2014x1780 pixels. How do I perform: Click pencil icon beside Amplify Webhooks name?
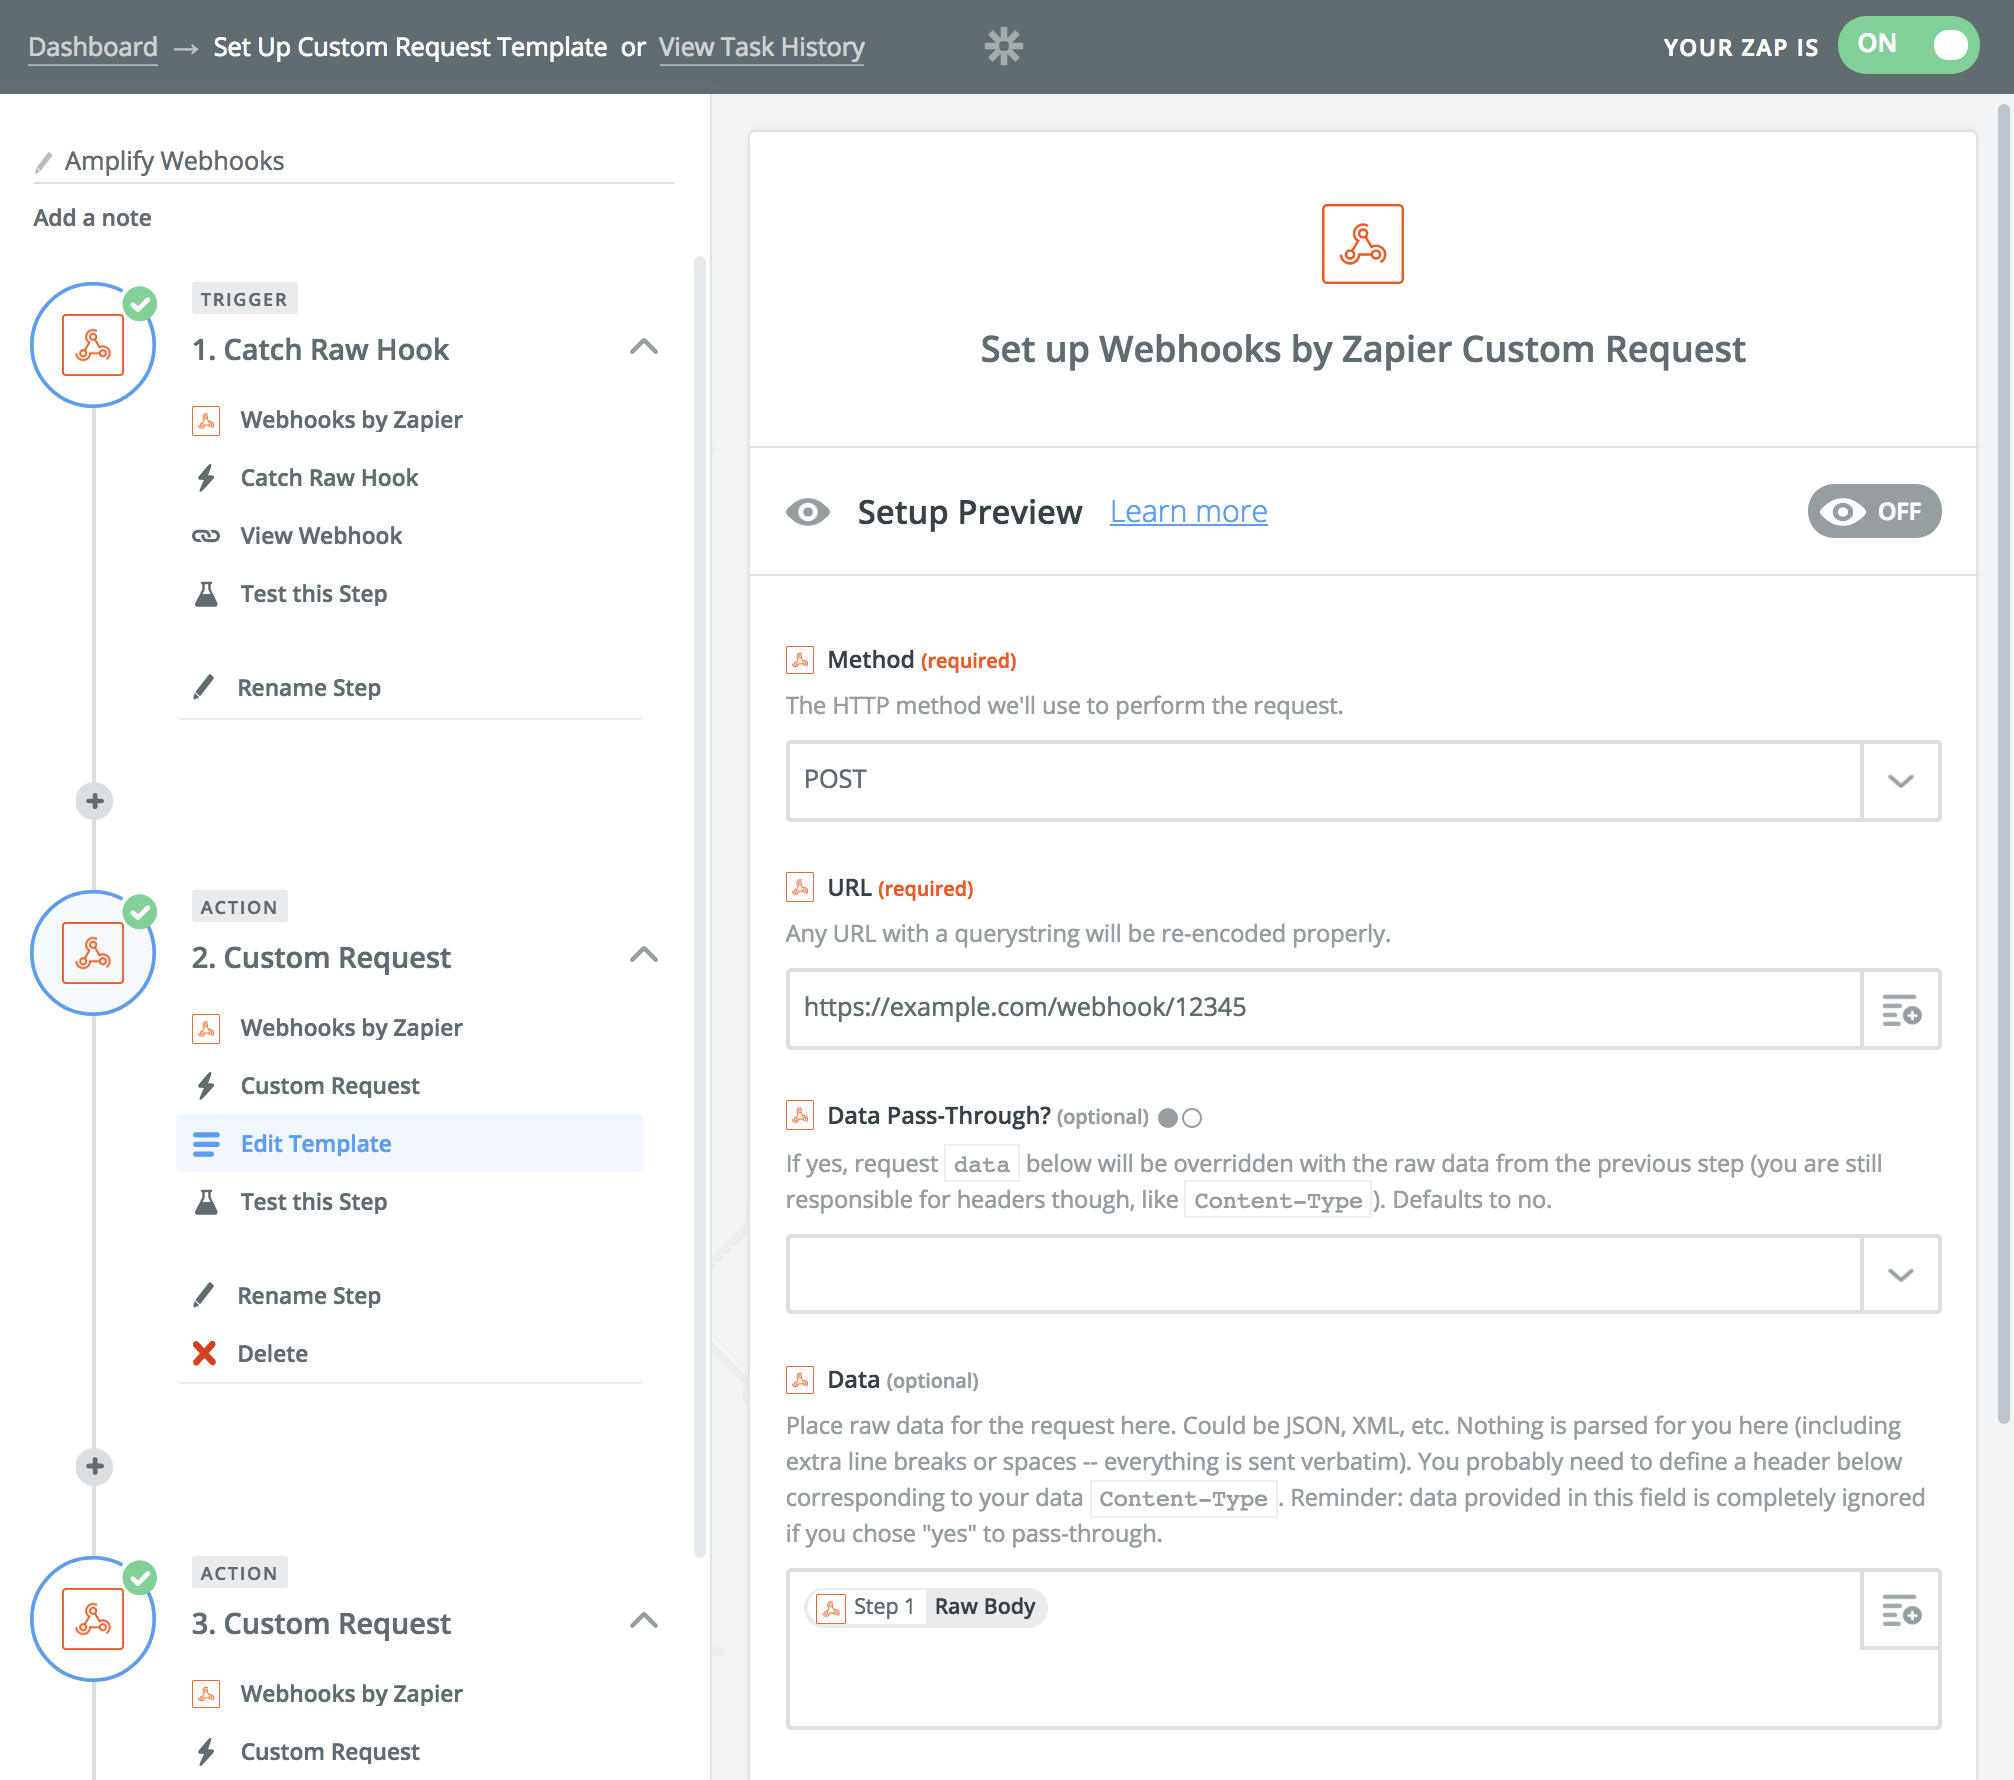pos(43,162)
